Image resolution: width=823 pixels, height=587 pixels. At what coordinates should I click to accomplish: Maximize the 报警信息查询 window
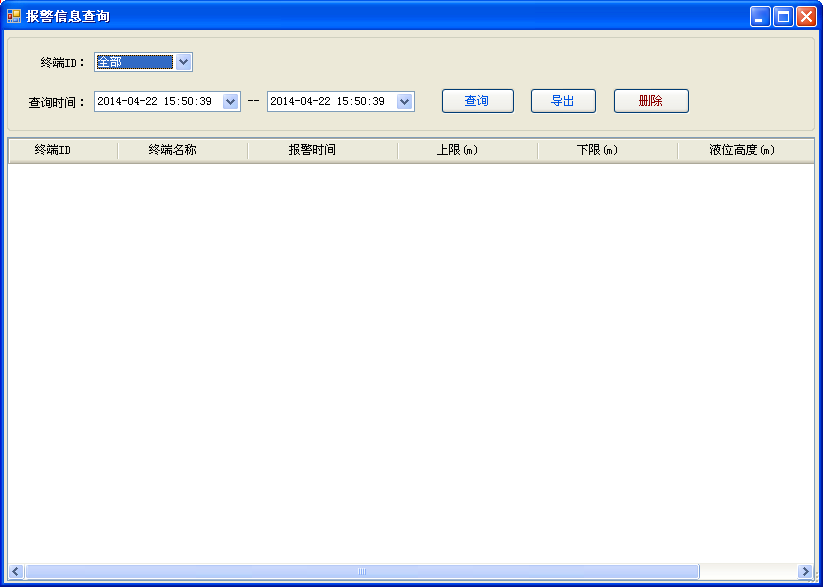tap(783, 16)
